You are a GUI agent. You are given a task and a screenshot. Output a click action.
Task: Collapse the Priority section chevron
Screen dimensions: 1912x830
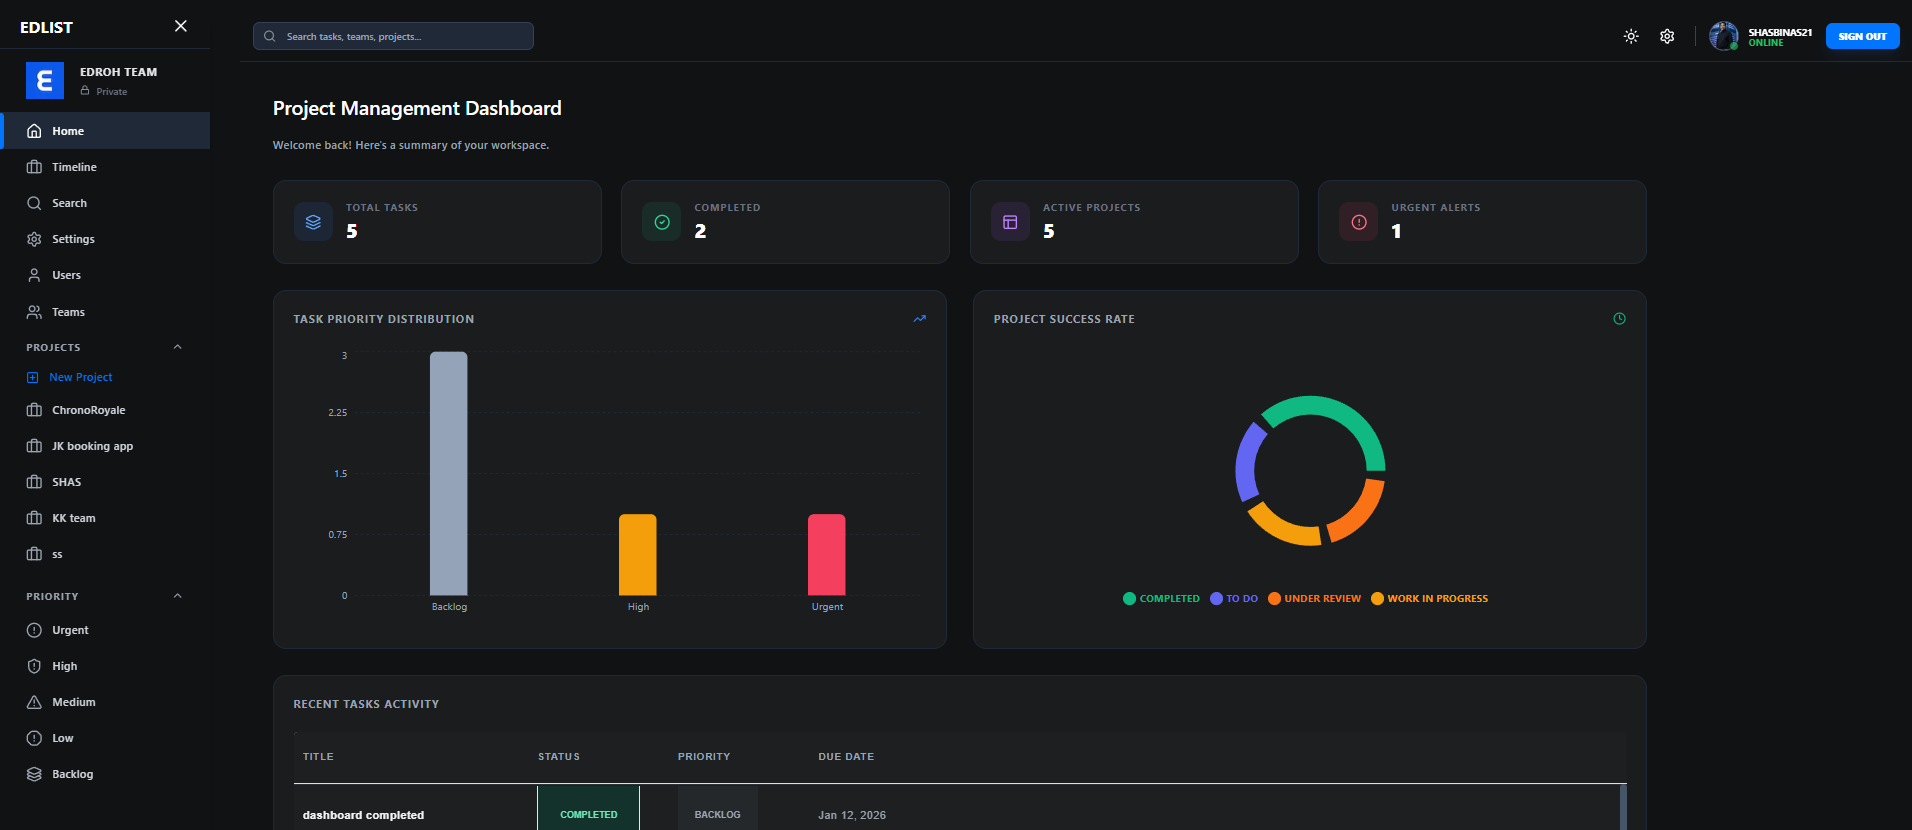coord(178,596)
